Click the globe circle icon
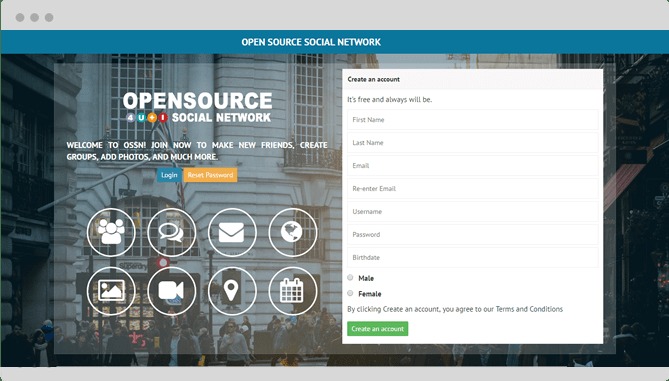 point(293,232)
